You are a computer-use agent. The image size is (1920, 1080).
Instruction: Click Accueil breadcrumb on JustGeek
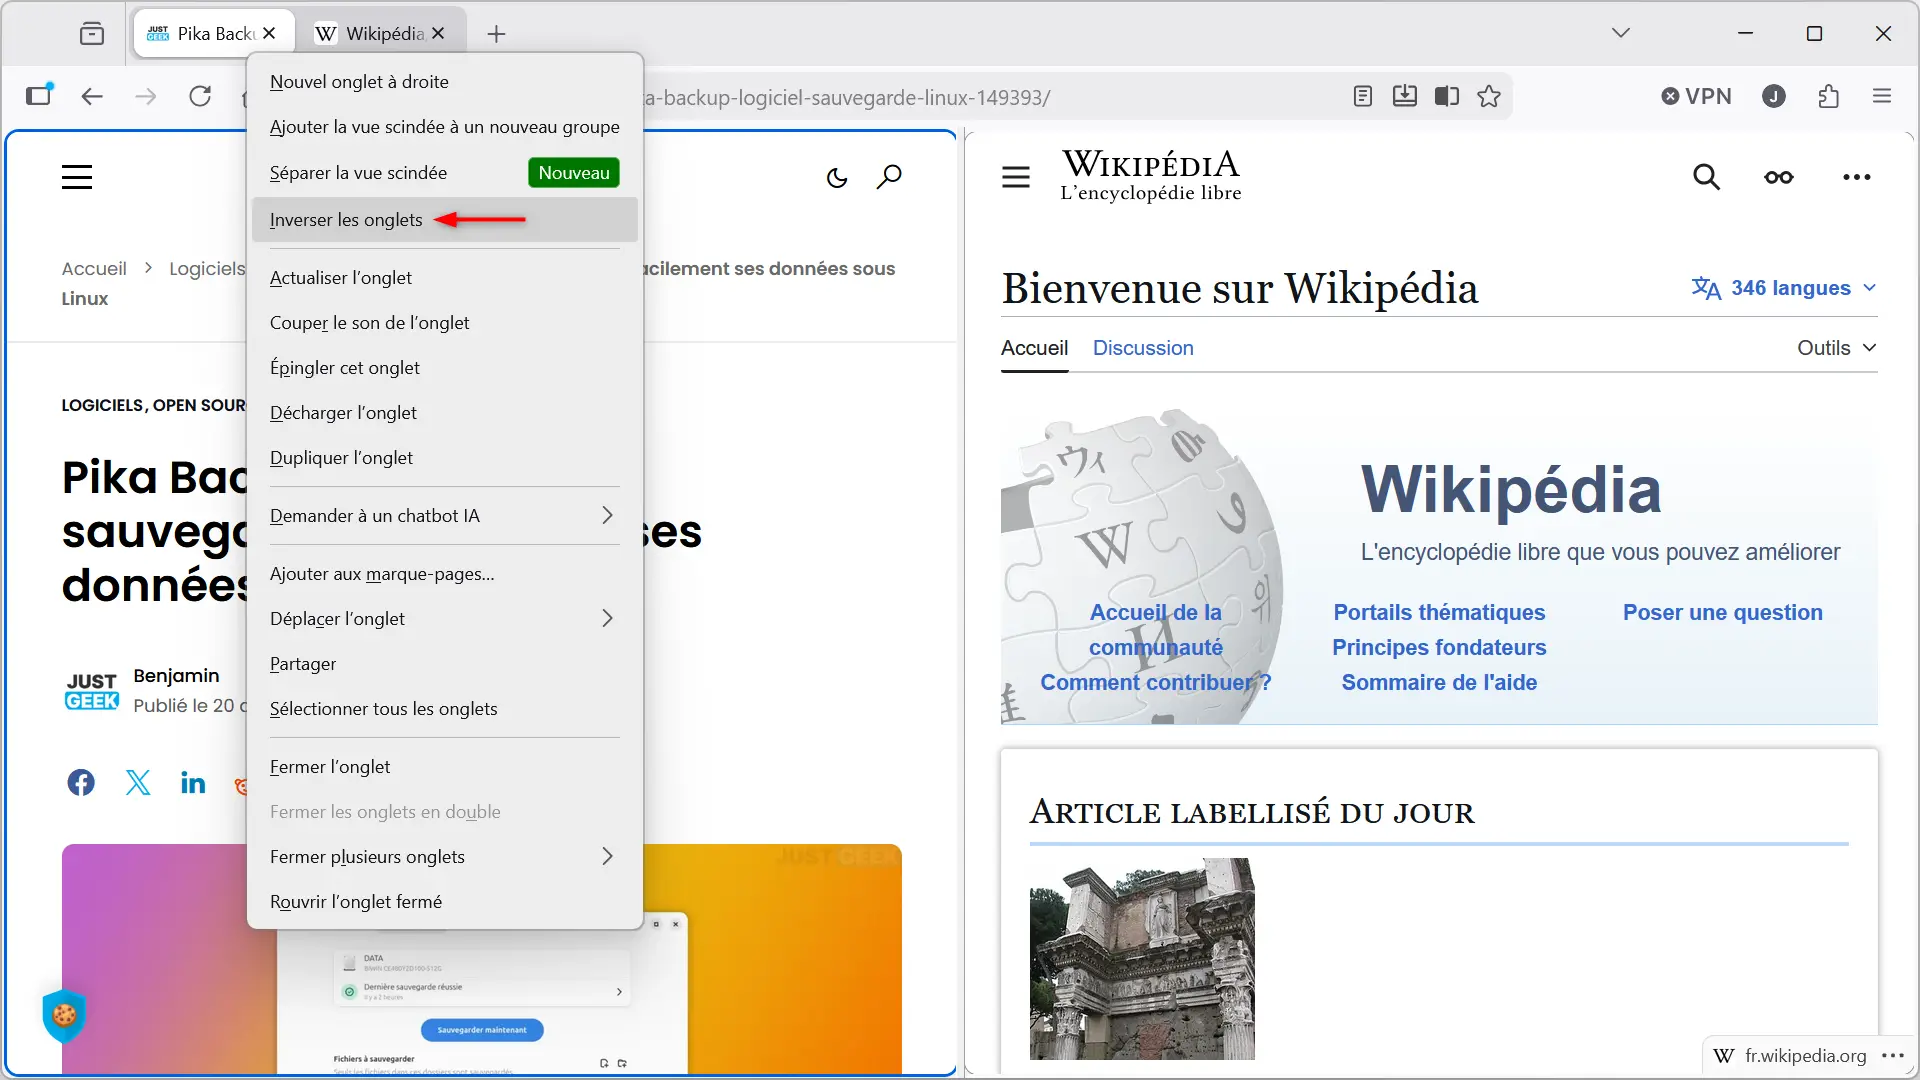(94, 268)
